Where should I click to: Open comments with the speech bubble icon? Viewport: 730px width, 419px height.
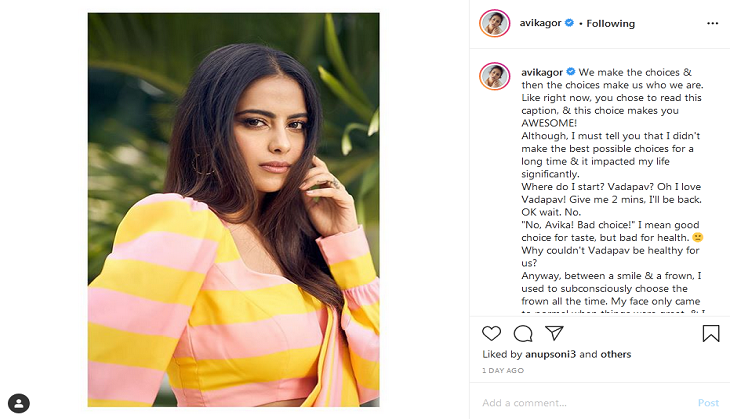(x=523, y=333)
